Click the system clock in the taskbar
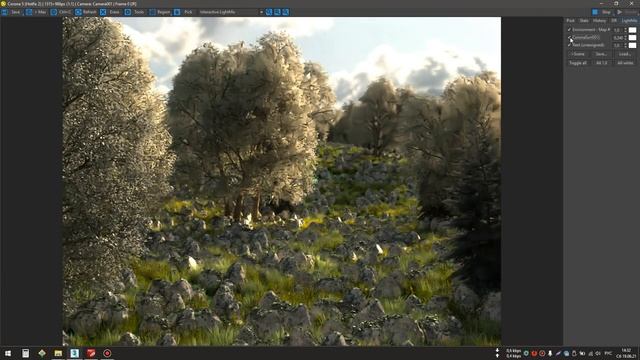Screen dimensions: 640x360 click(625, 353)
